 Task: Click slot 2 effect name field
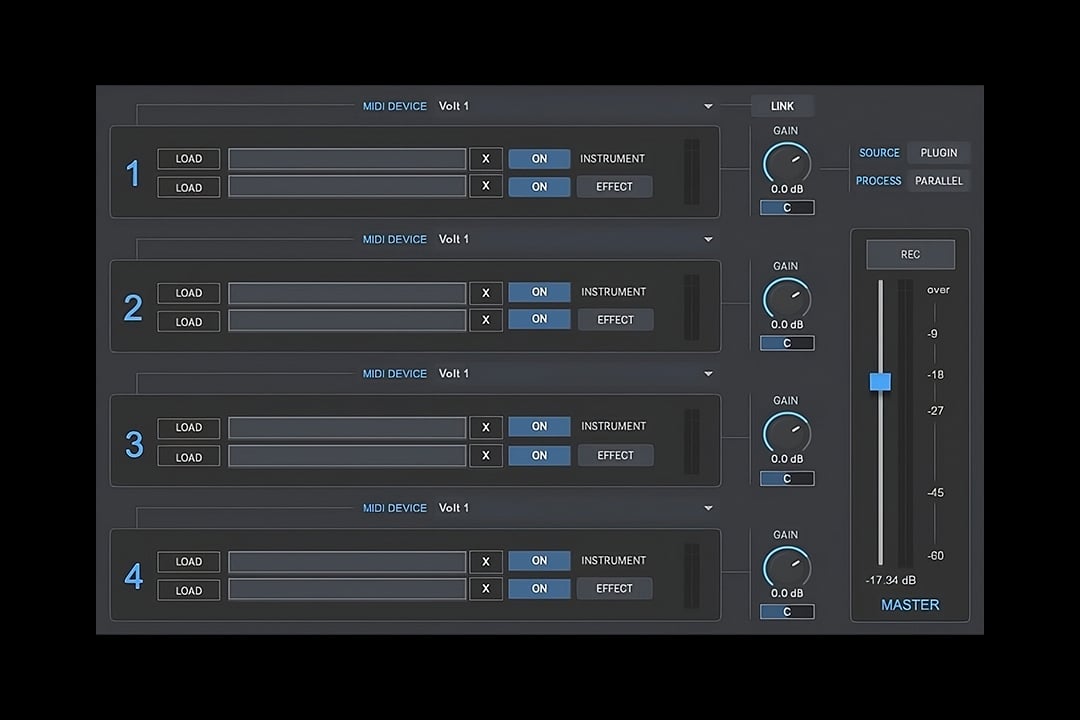pyautogui.click(x=347, y=320)
